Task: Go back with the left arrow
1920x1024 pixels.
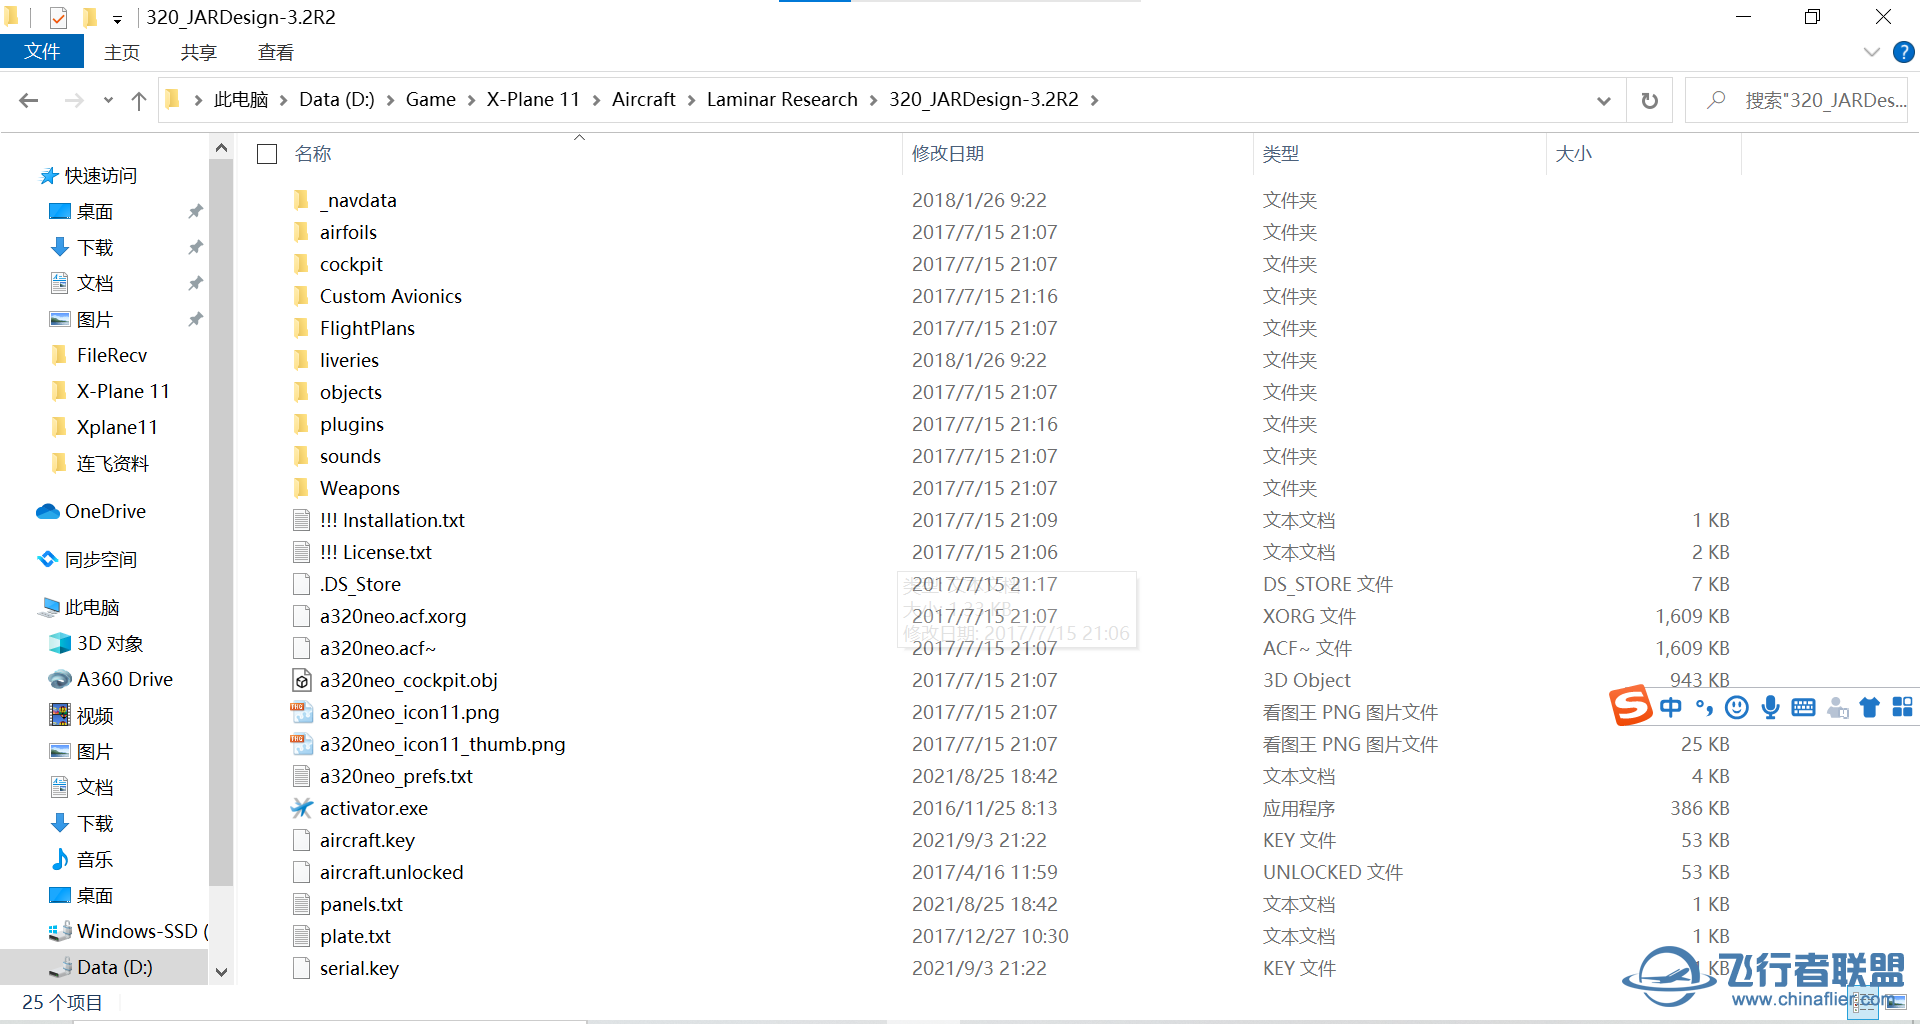Action: (29, 100)
